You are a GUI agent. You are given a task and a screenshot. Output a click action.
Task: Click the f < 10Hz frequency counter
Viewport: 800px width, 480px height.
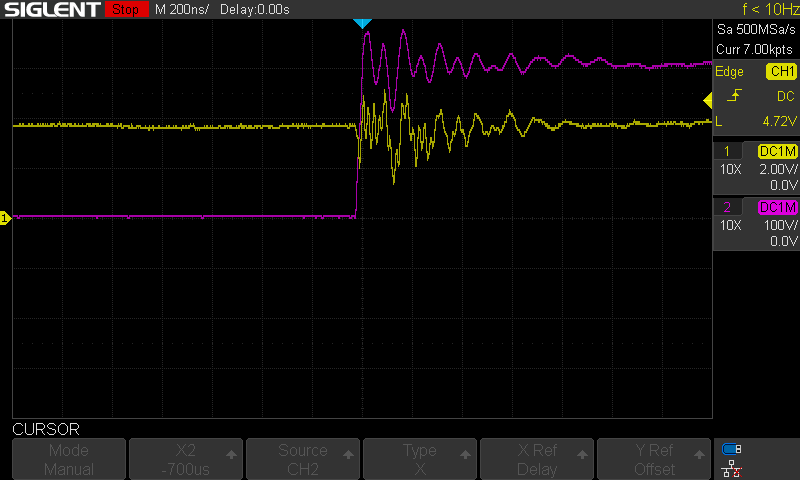770,9
